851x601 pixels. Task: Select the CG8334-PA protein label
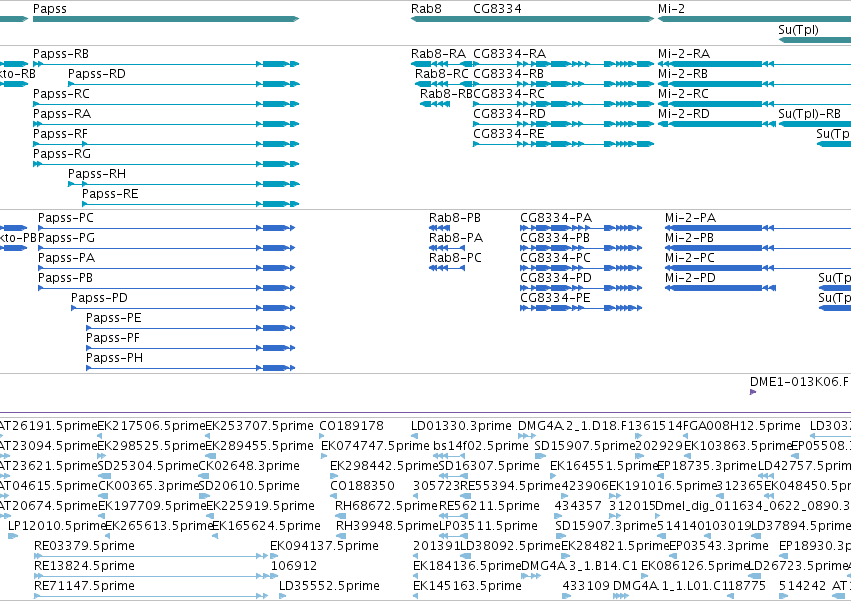pos(556,218)
